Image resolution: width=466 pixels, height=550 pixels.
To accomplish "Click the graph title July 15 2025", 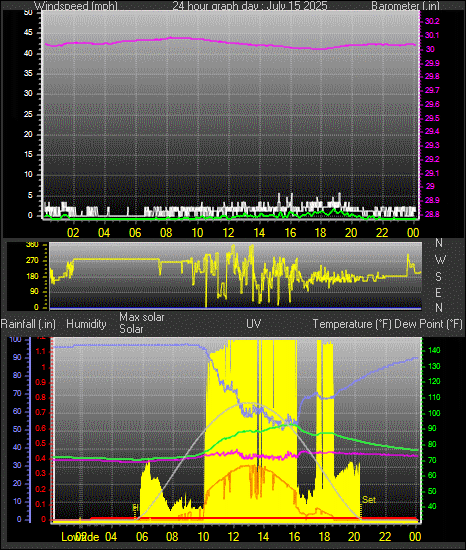I will click(x=250, y=6).
